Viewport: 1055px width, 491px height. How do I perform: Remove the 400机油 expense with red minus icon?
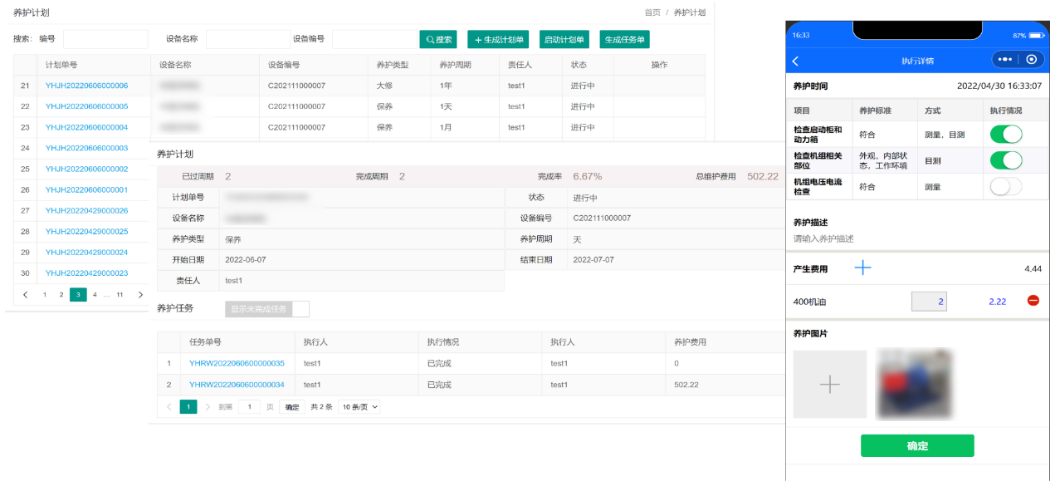[x=1033, y=301]
